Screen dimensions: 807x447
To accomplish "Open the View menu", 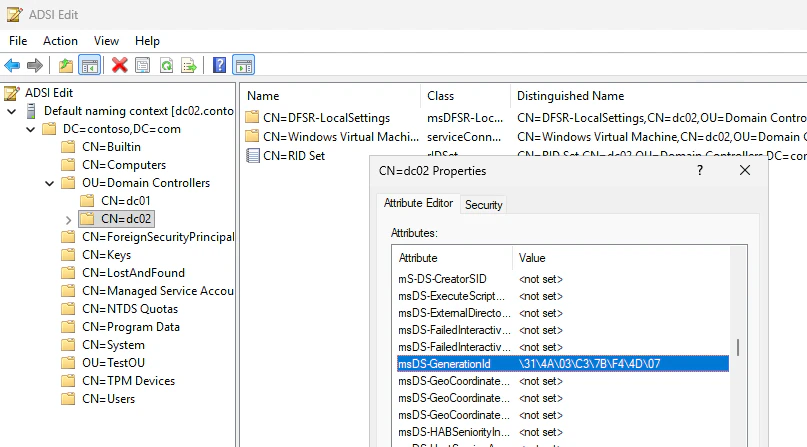I will [106, 41].
